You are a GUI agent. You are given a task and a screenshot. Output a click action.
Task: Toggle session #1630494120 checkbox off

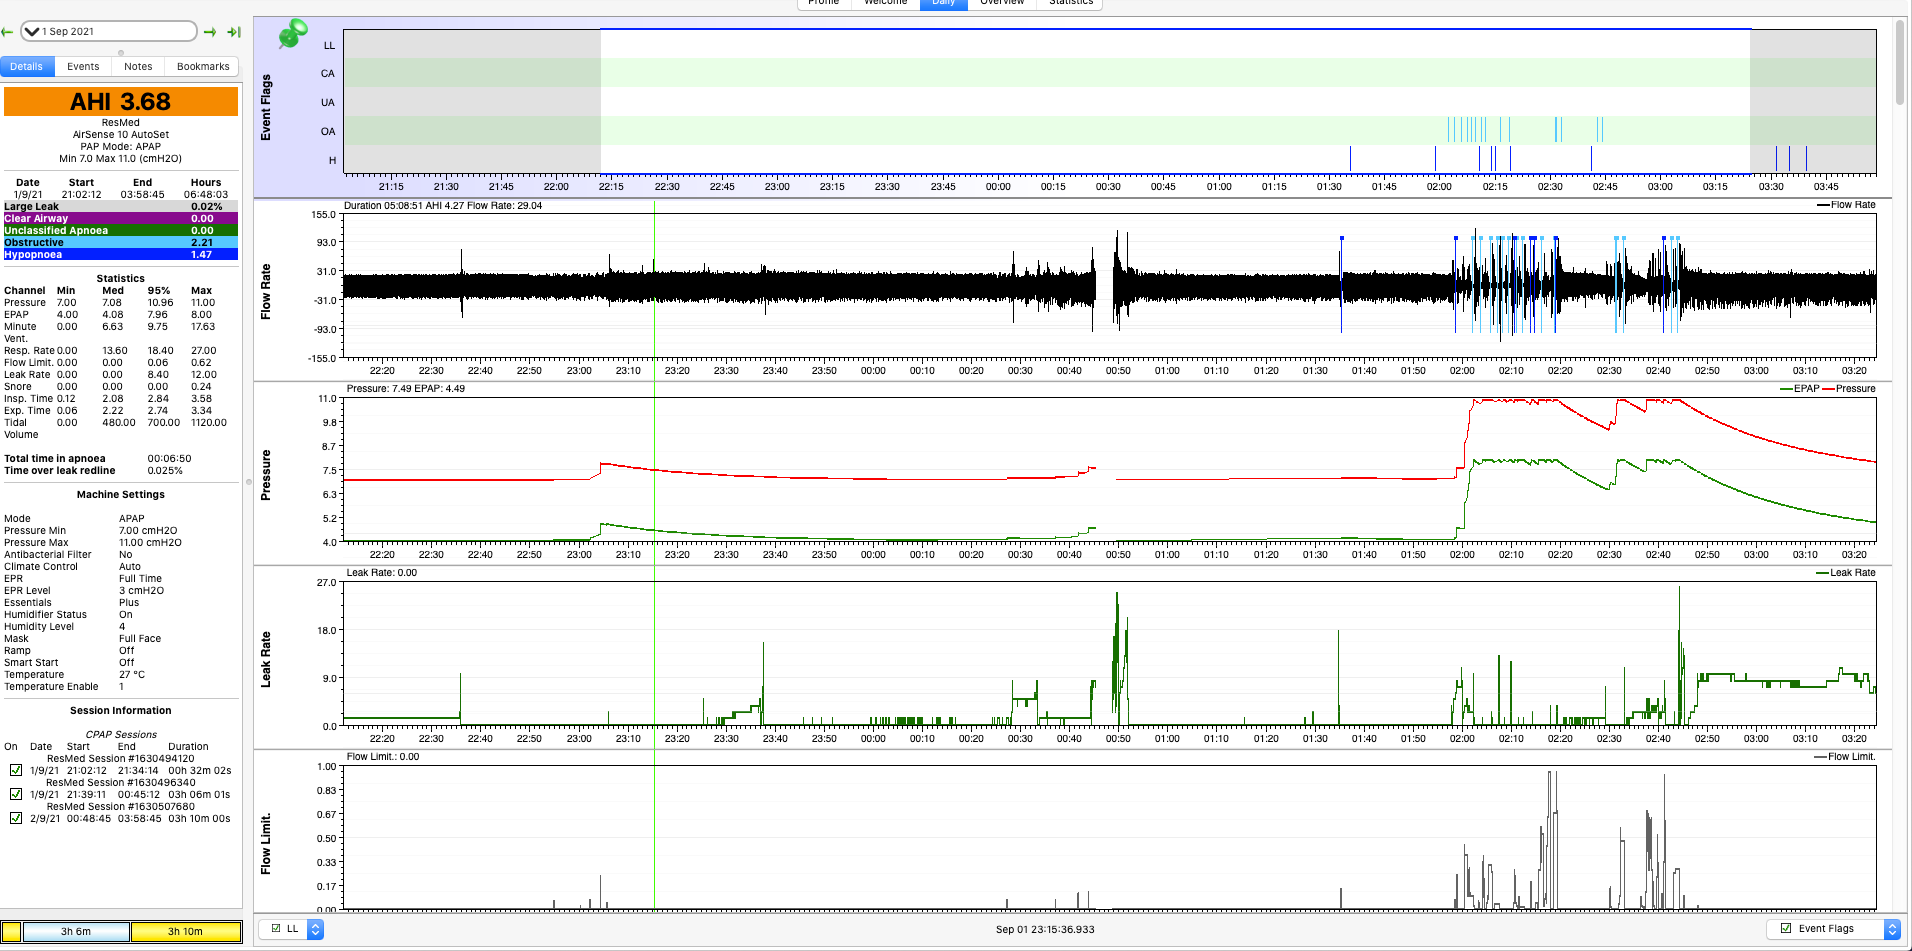pos(16,771)
